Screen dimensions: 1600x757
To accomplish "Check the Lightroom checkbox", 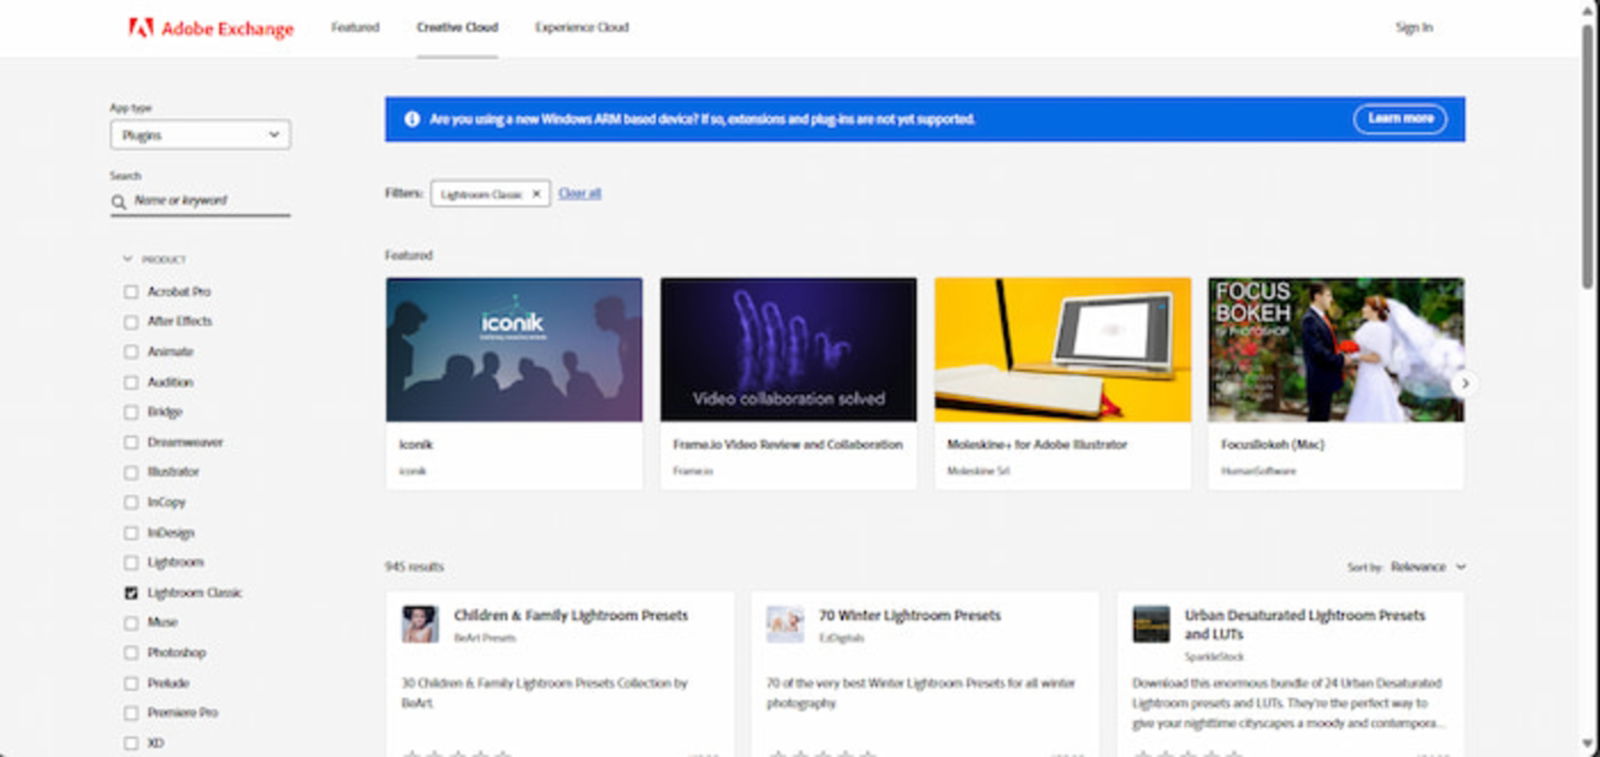I will click(131, 563).
